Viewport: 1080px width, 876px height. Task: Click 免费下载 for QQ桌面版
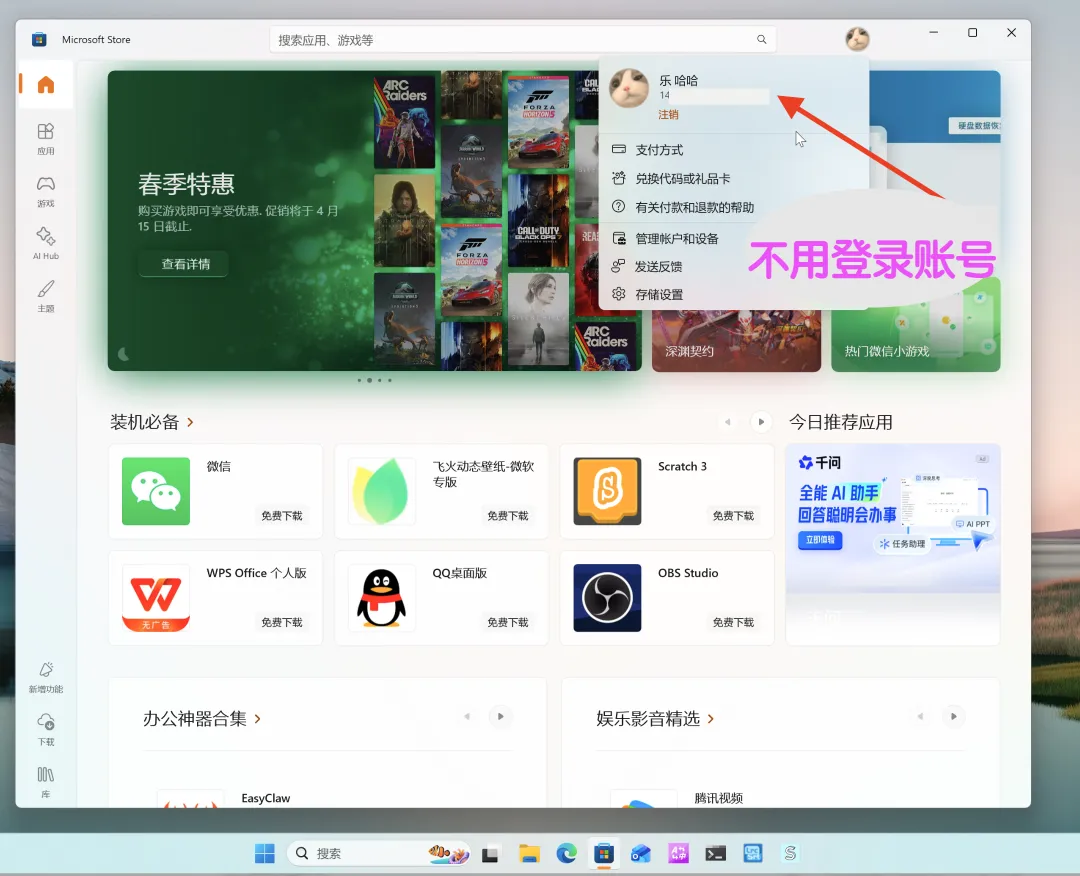pyautogui.click(x=508, y=622)
